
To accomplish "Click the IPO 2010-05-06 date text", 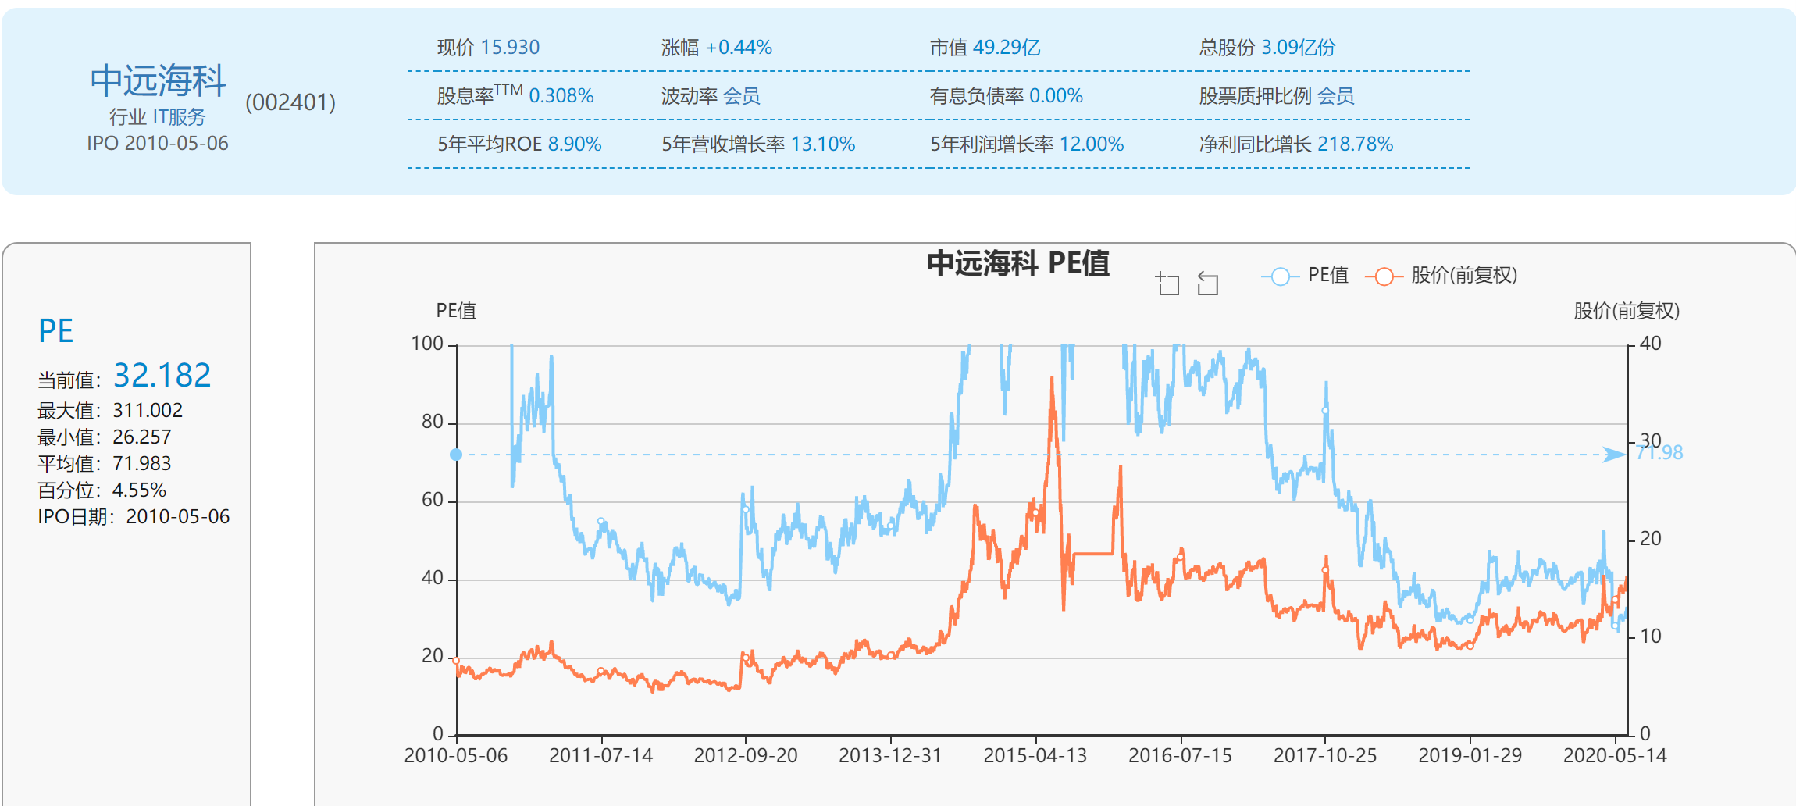I will (157, 143).
